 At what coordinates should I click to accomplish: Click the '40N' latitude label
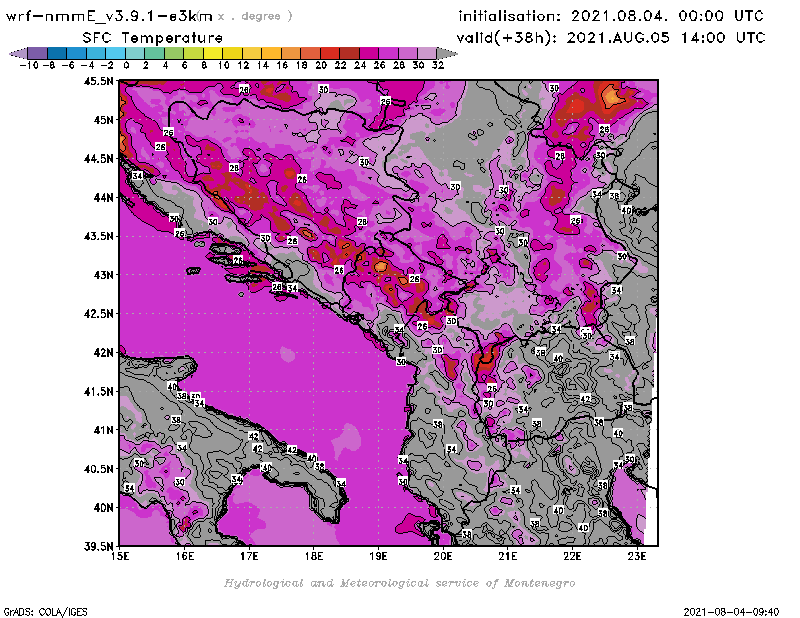(x=103, y=508)
